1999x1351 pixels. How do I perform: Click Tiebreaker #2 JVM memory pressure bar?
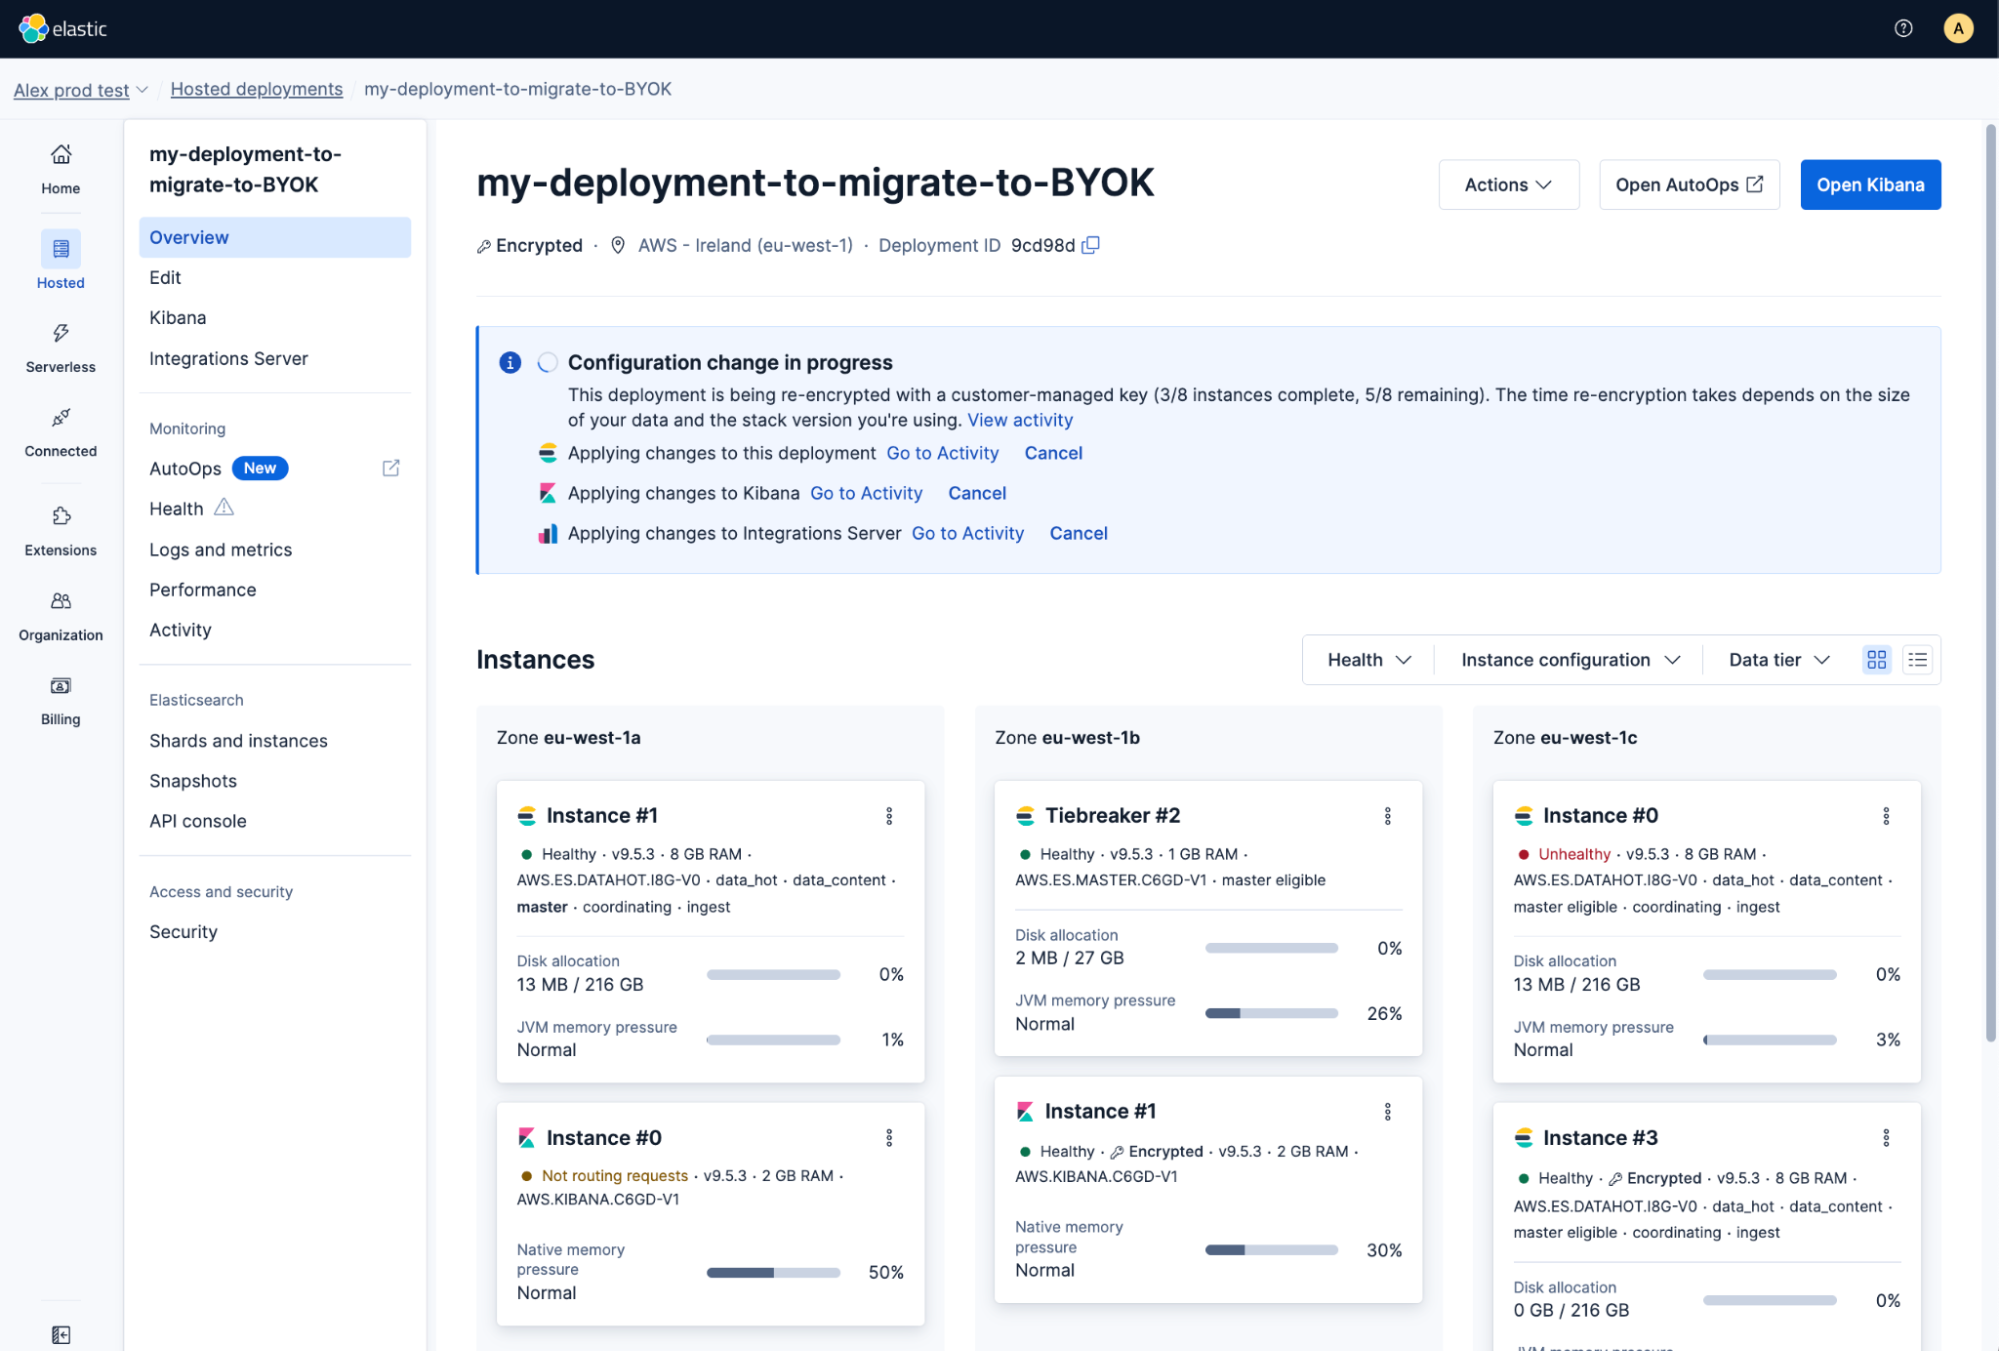(1271, 1013)
